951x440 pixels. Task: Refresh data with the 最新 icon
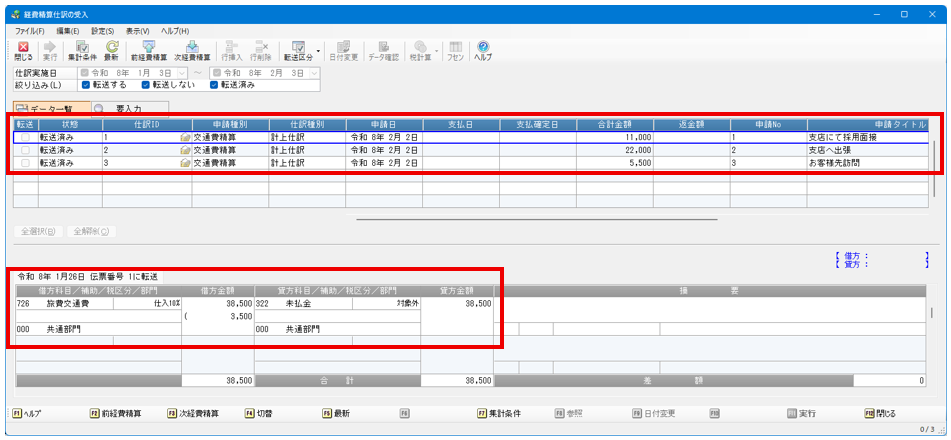(111, 51)
